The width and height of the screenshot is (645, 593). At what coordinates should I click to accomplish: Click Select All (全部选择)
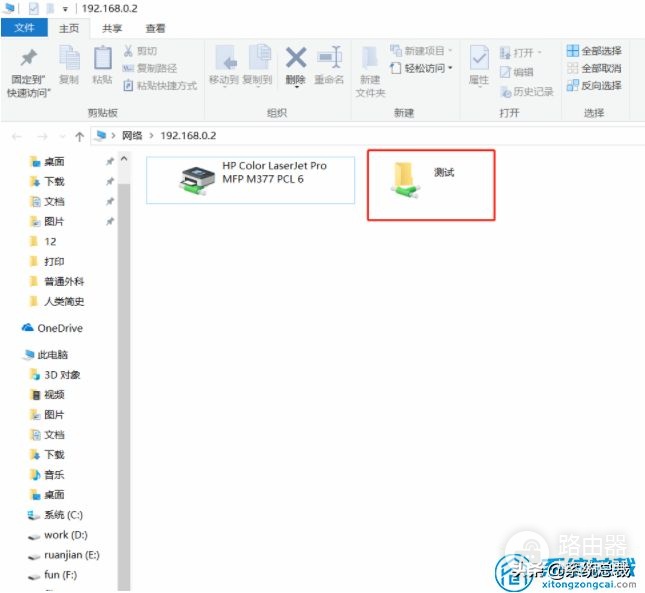[x=594, y=51]
